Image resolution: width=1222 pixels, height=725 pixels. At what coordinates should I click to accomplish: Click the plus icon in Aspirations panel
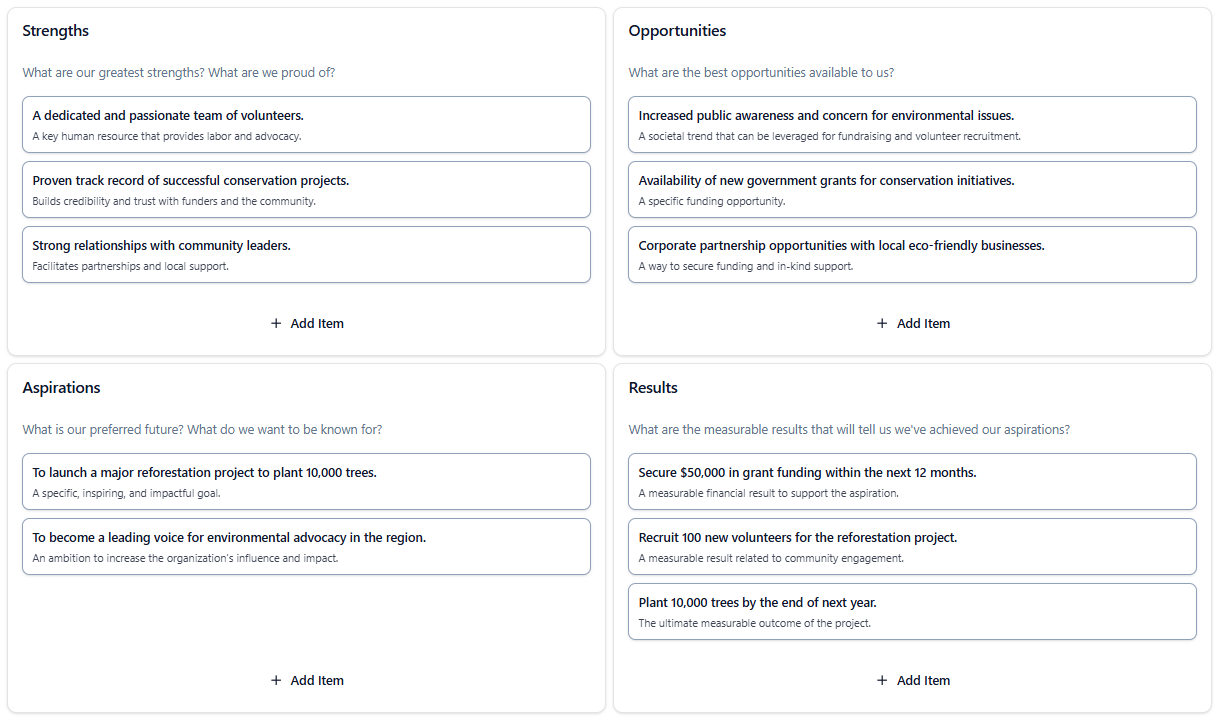coord(276,681)
